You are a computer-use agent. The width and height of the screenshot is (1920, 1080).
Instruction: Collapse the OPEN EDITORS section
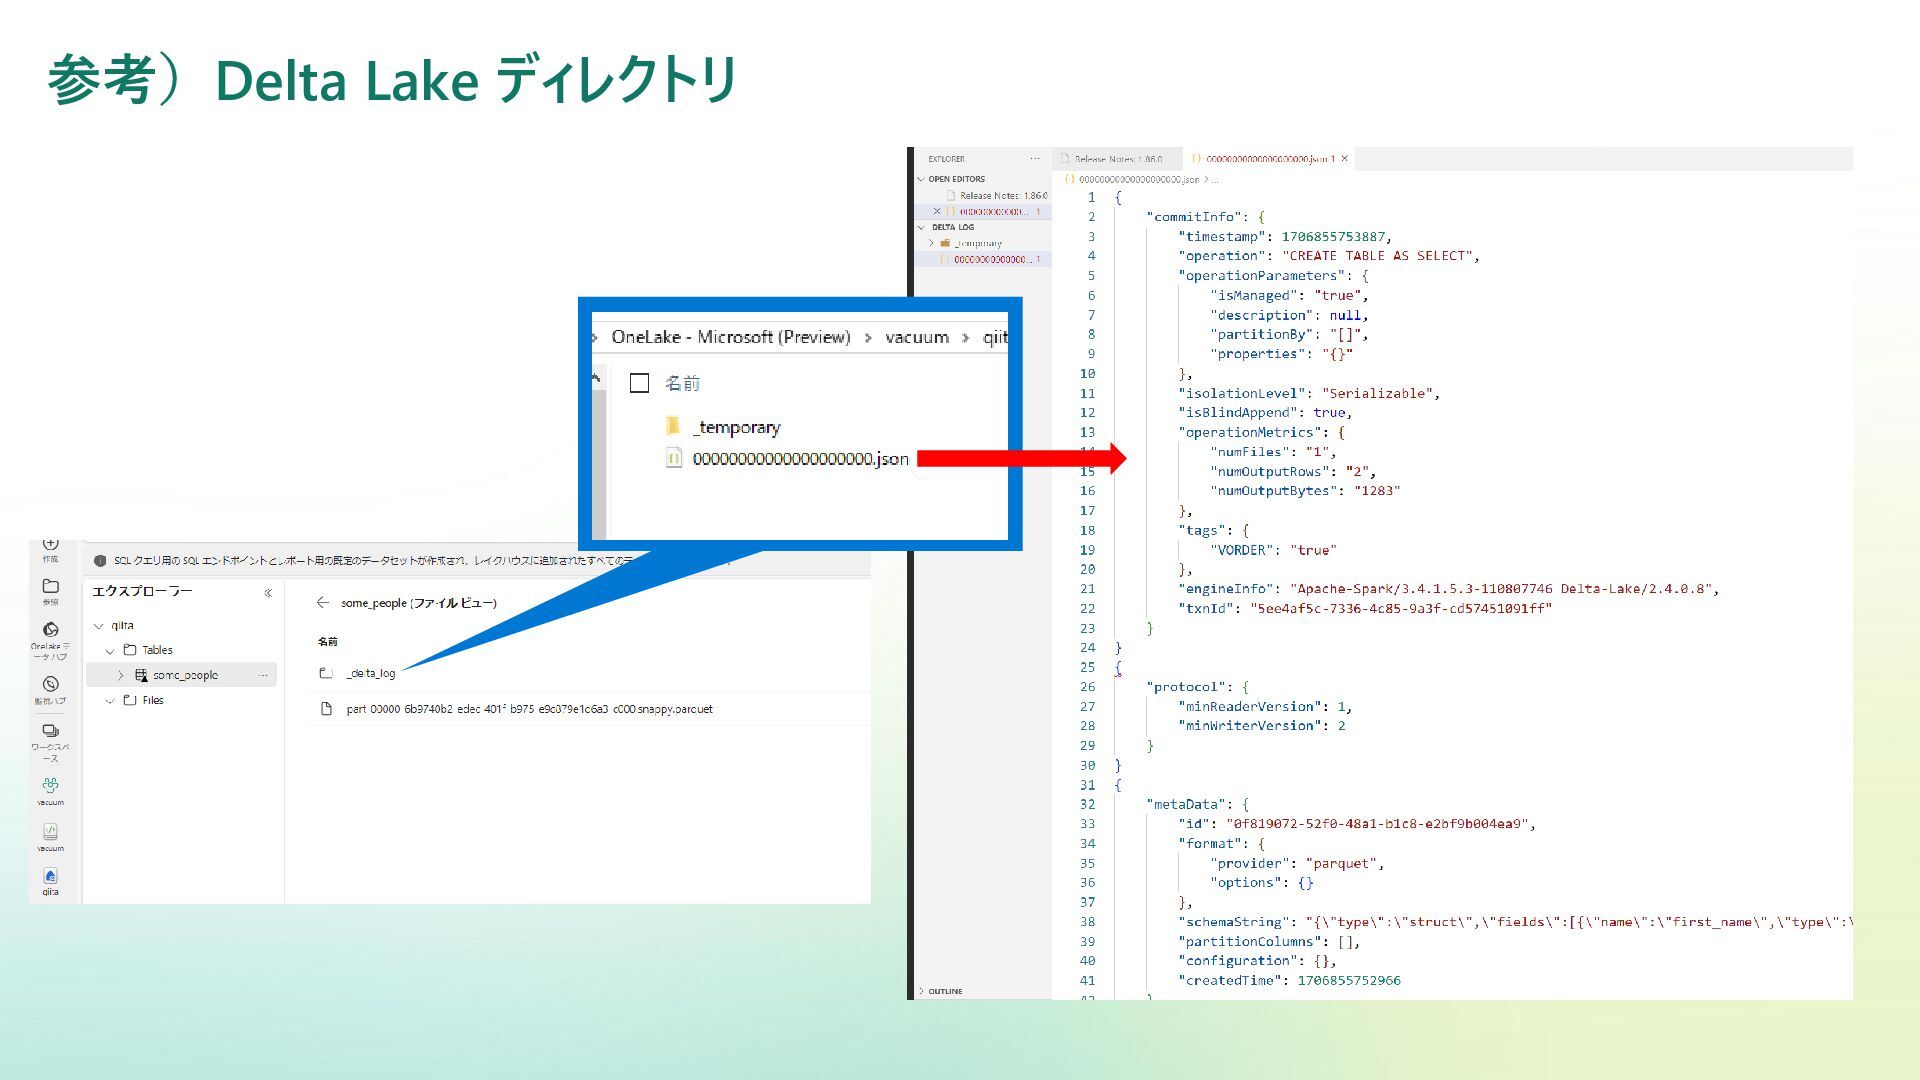tap(921, 179)
